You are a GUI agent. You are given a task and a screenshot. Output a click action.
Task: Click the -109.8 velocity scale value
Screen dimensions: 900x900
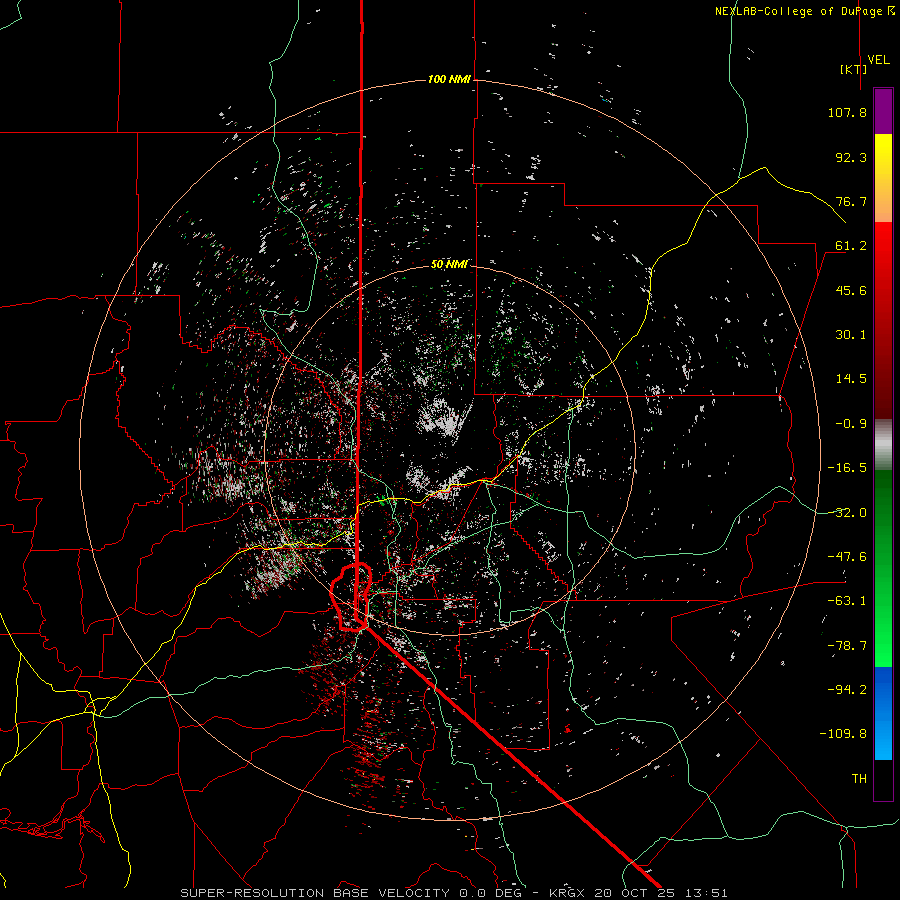[844, 734]
